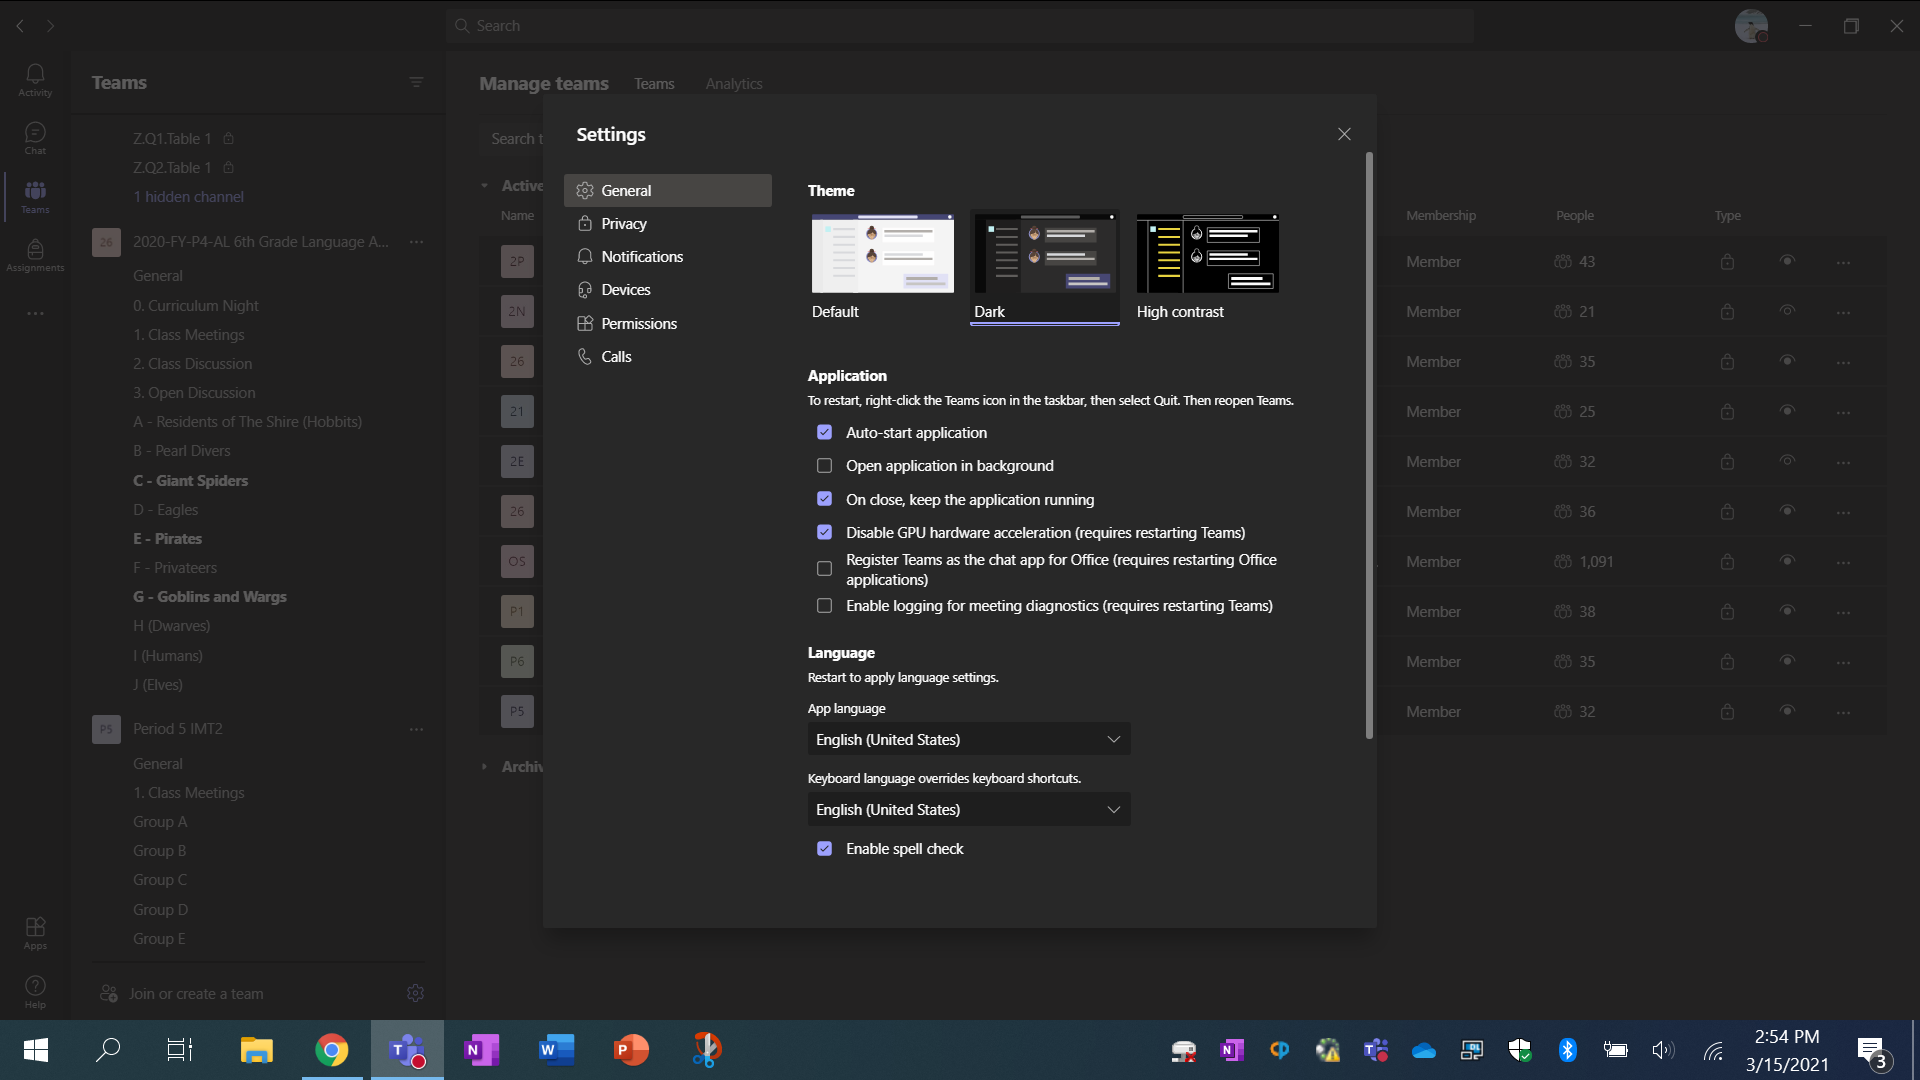Close the Settings dialog

point(1344,134)
